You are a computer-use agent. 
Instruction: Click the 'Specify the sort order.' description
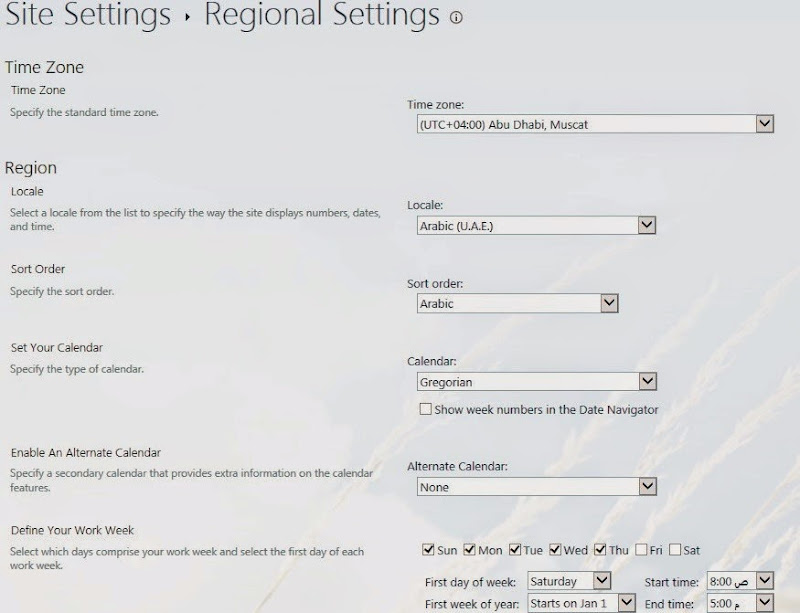coord(62,291)
